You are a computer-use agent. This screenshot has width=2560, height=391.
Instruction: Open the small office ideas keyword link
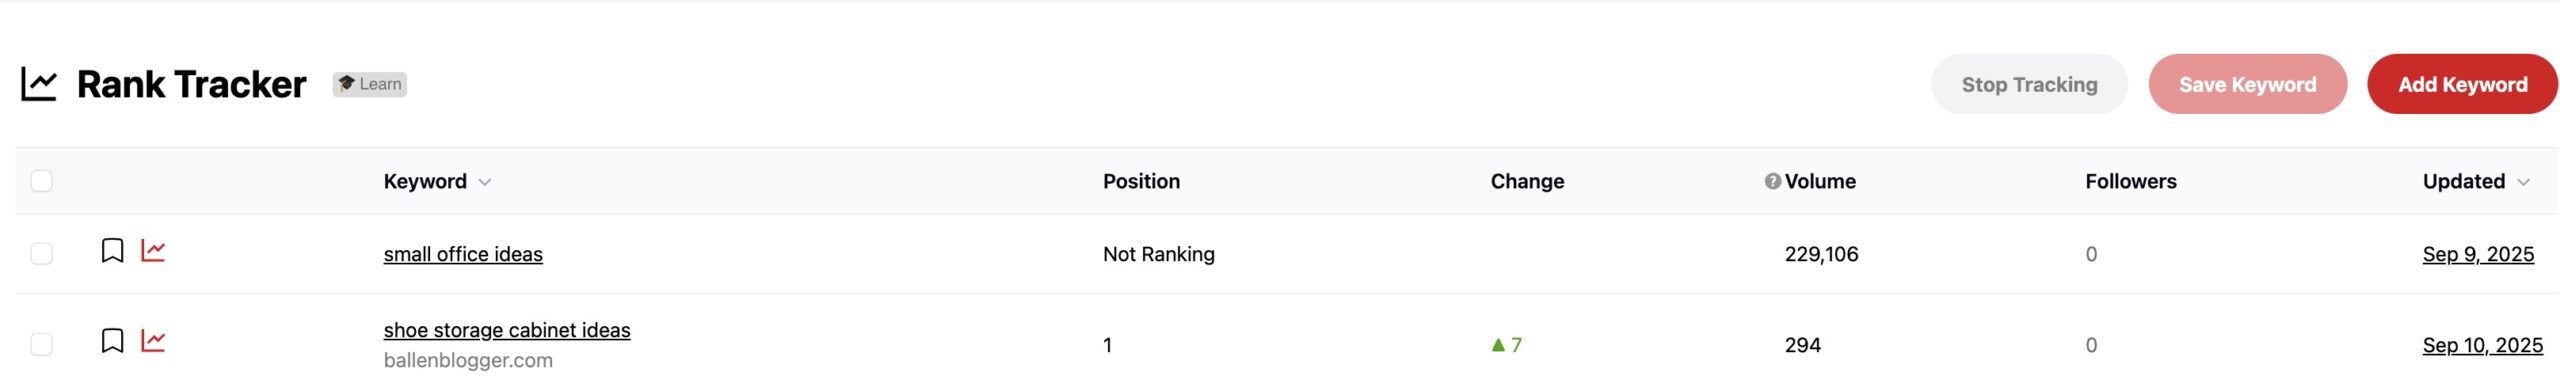[463, 254]
